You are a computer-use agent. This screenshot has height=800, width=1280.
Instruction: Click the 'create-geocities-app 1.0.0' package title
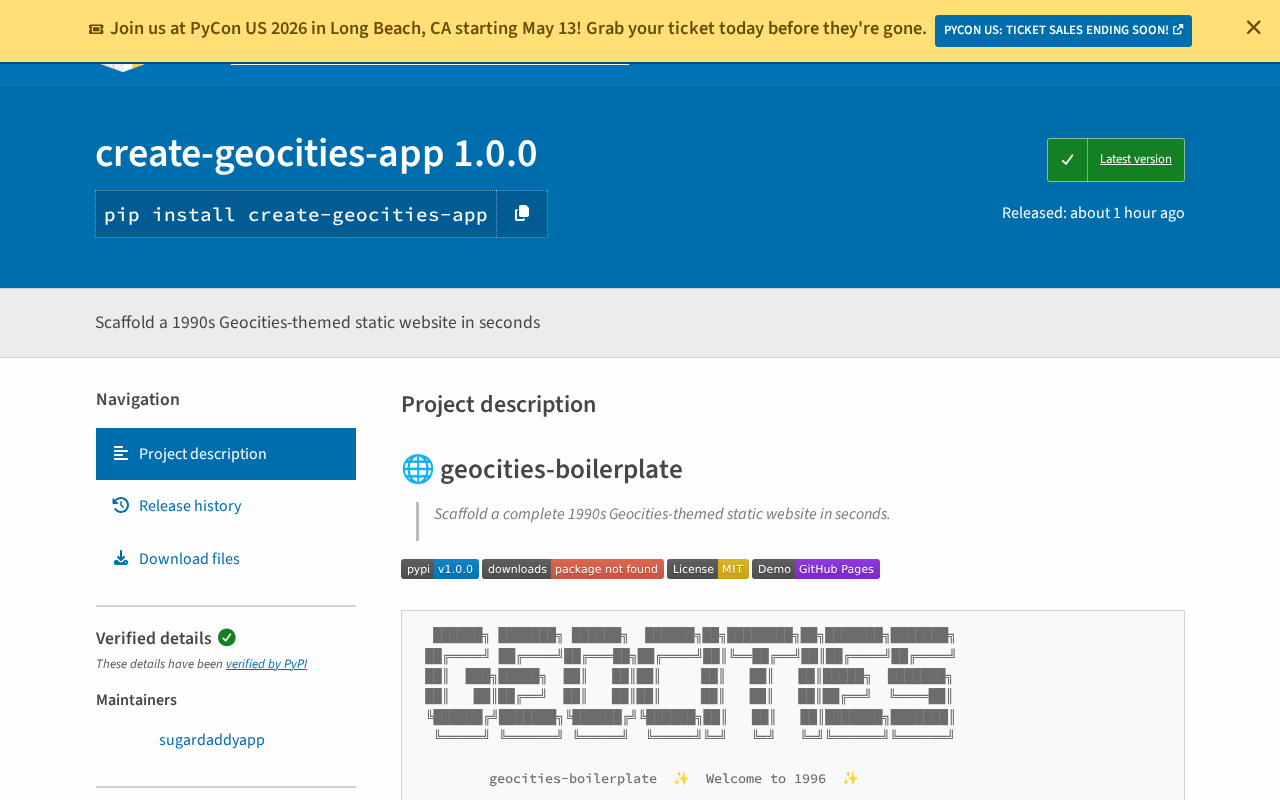click(x=316, y=153)
